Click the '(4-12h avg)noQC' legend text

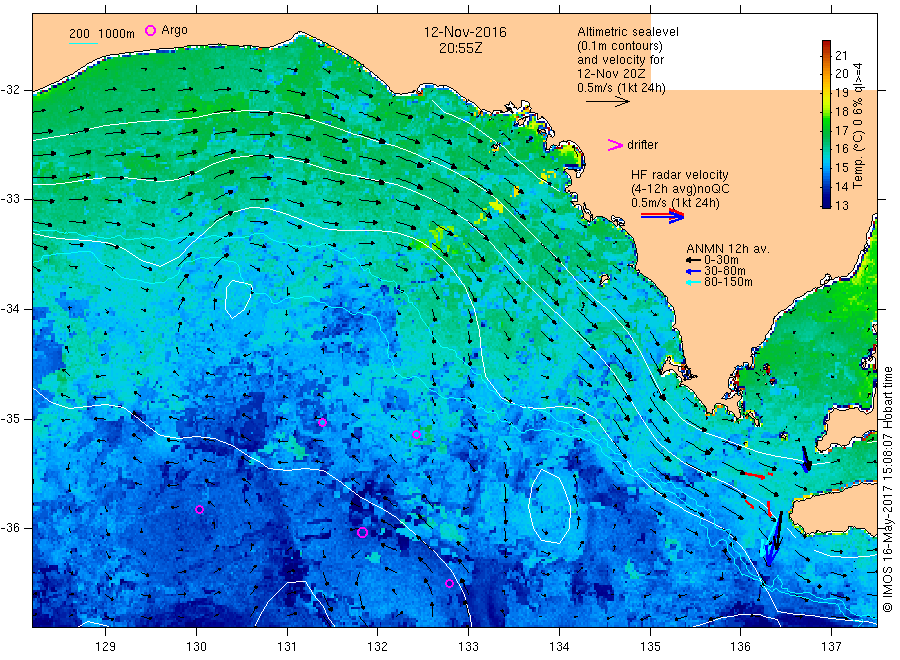[x=680, y=189]
